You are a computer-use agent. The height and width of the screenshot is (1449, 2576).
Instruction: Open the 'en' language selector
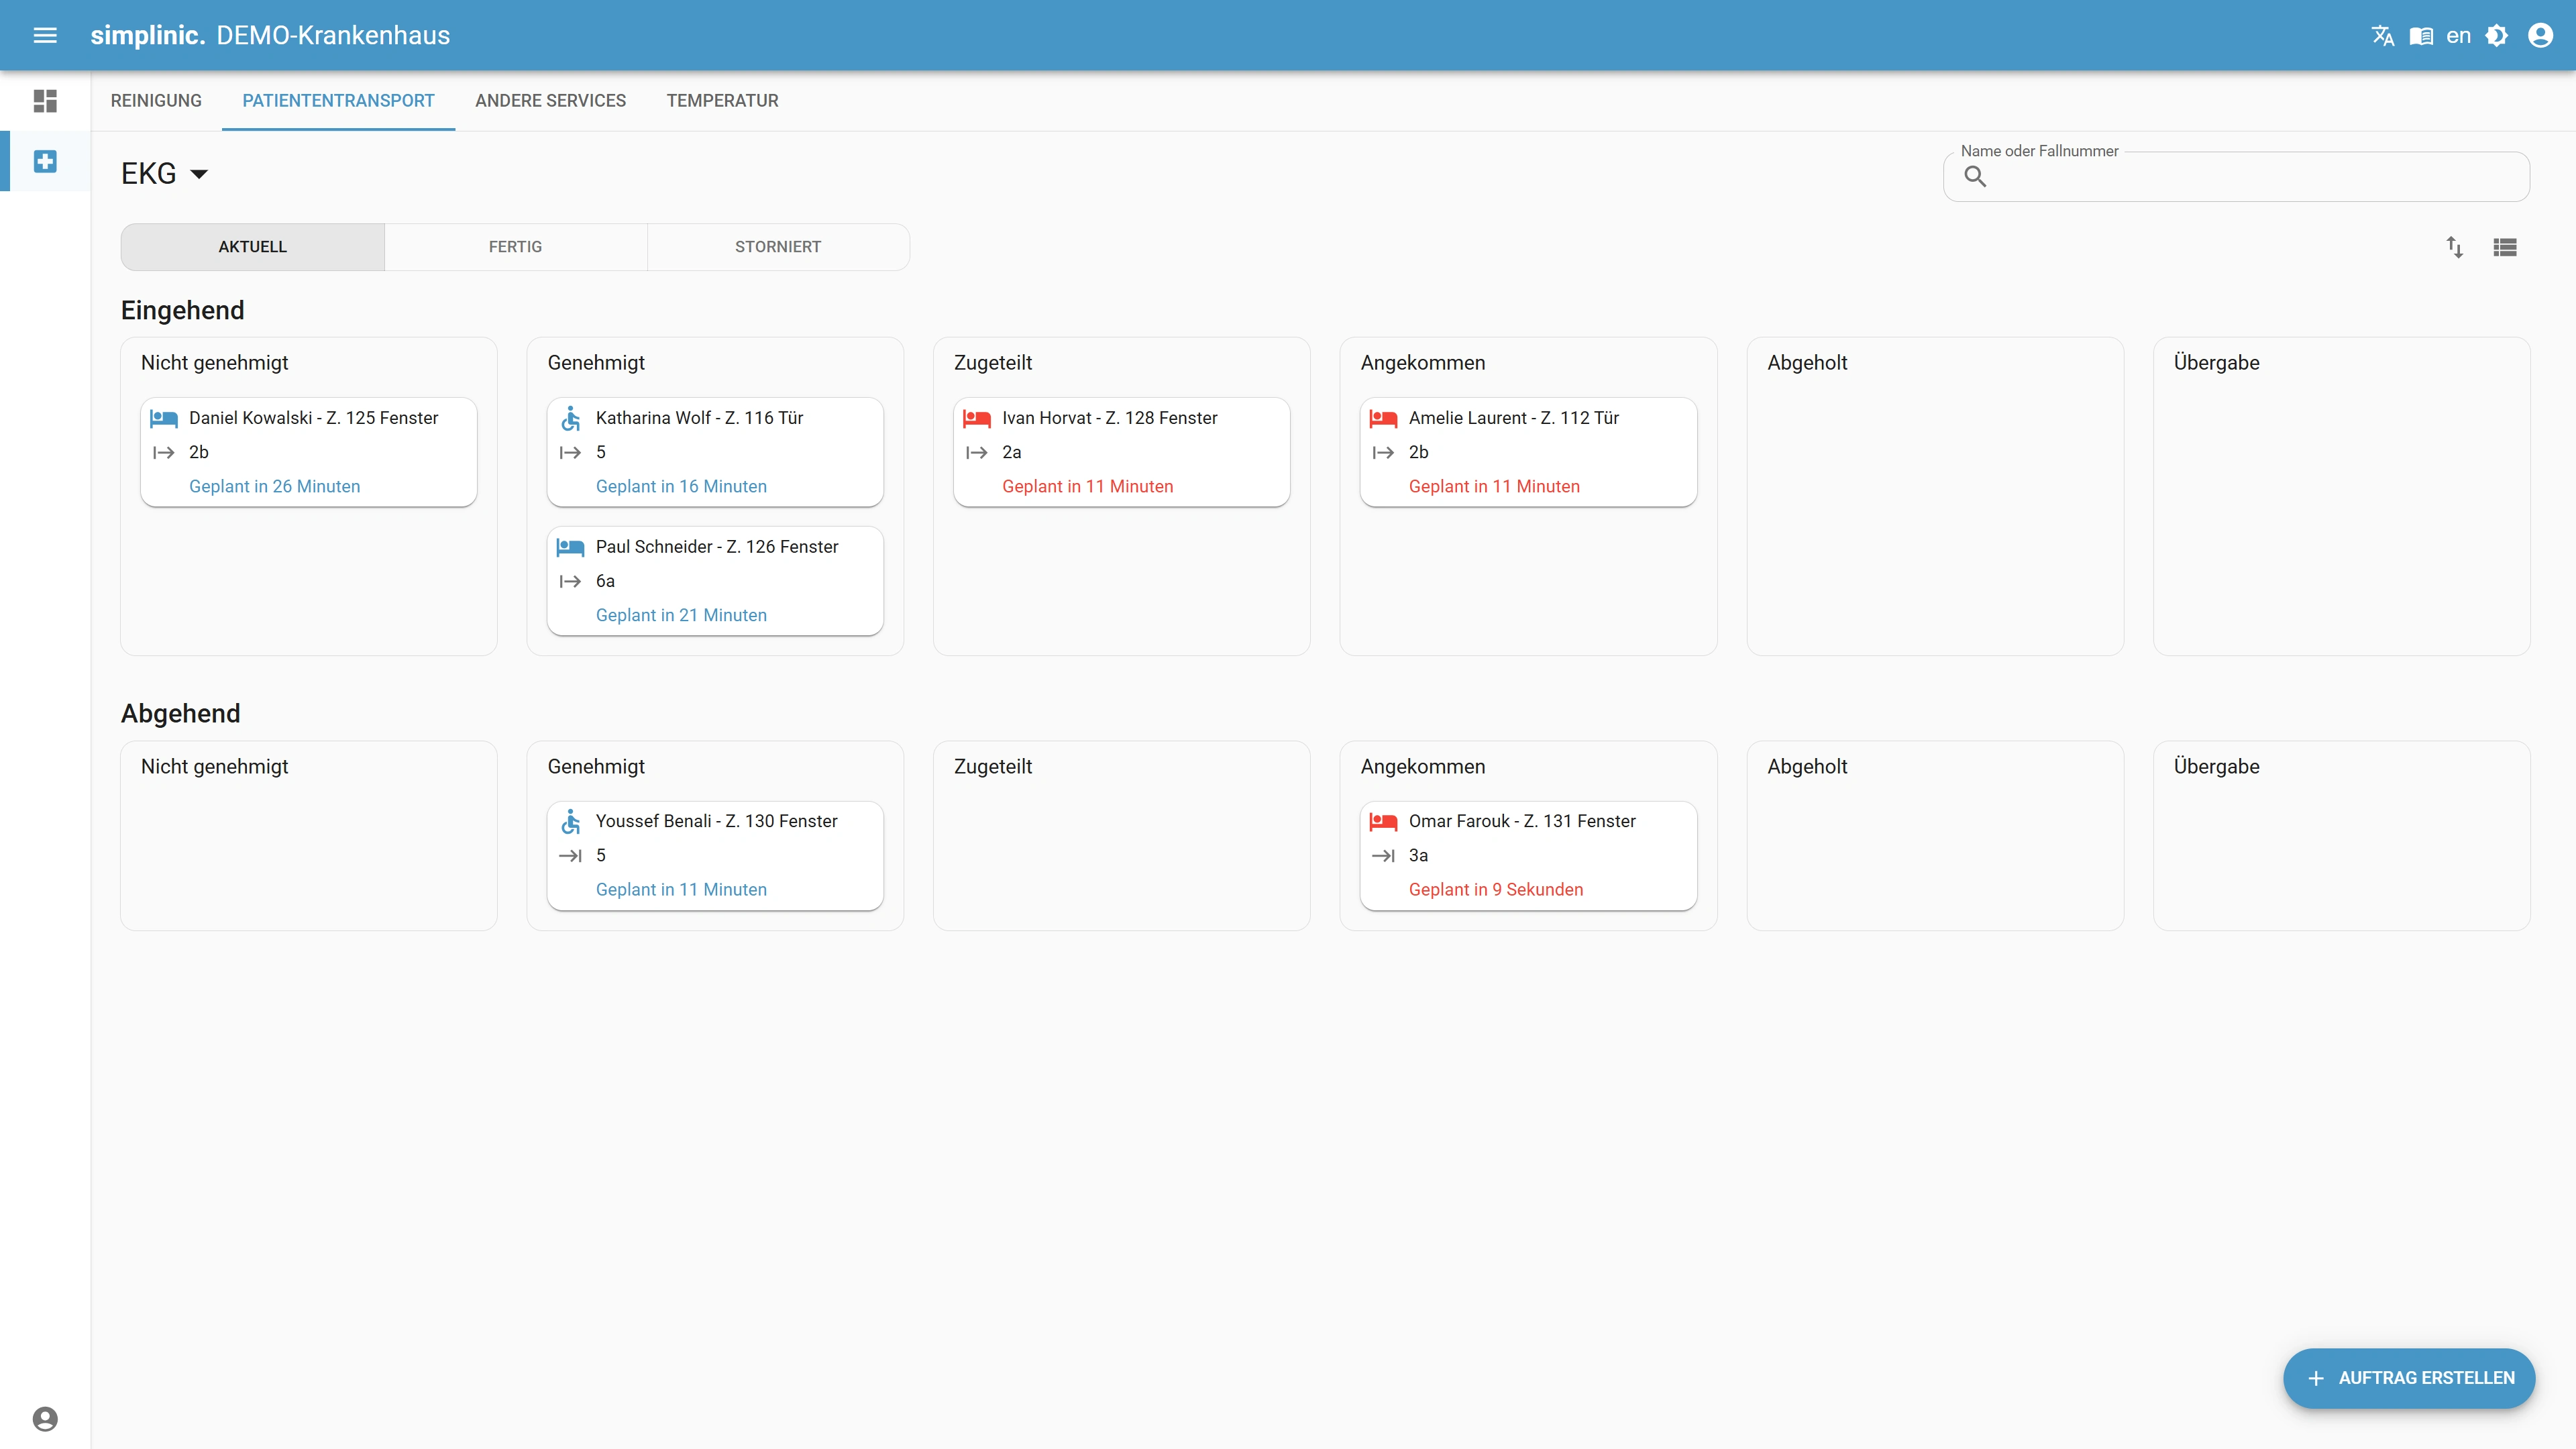tap(2458, 36)
